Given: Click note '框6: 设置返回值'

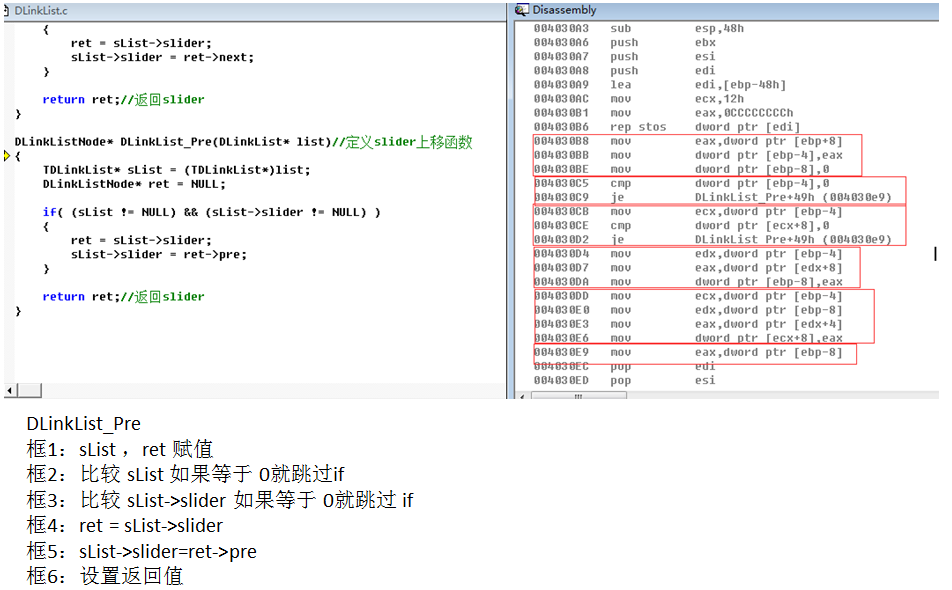Looking at the screenshot, I should tap(104, 576).
